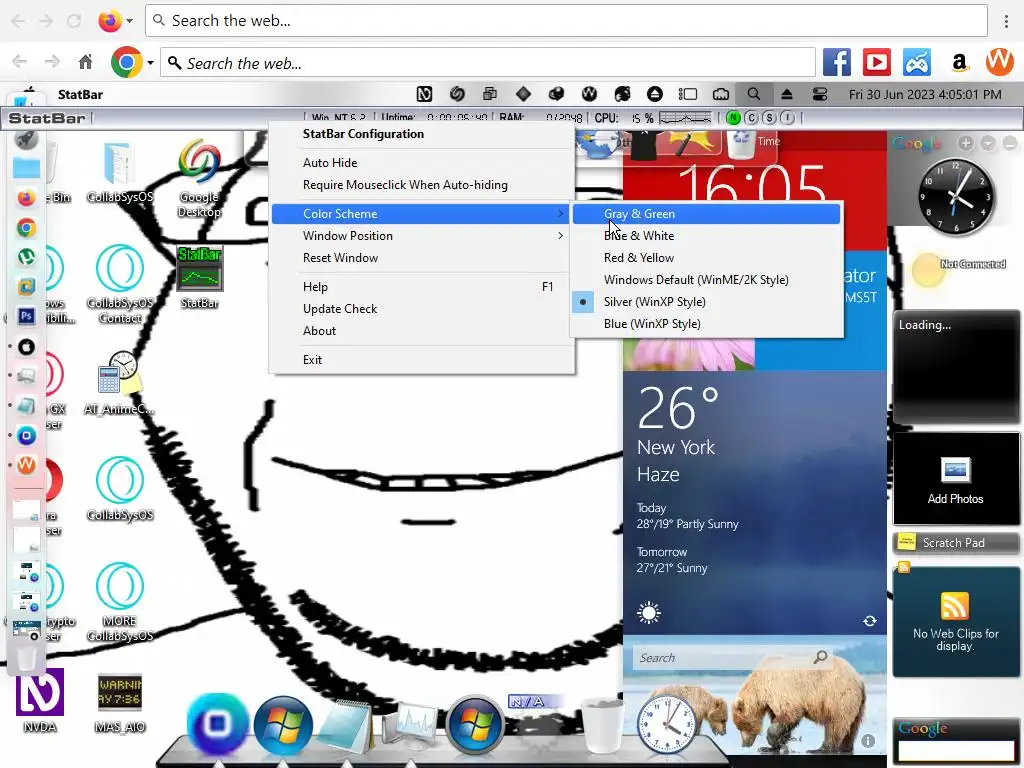Click Firefox icon in side dock
This screenshot has width=1024, height=768.
[x=26, y=198]
